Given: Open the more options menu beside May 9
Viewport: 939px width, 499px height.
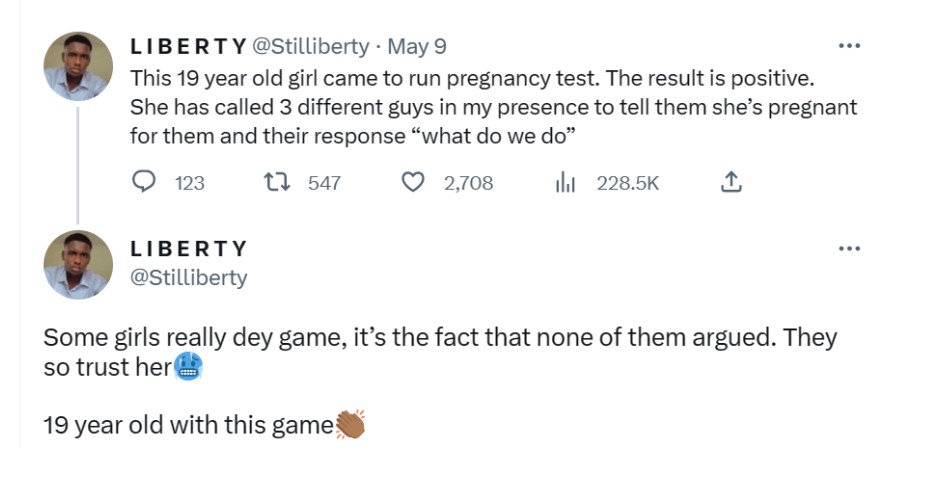Looking at the screenshot, I should (x=849, y=45).
